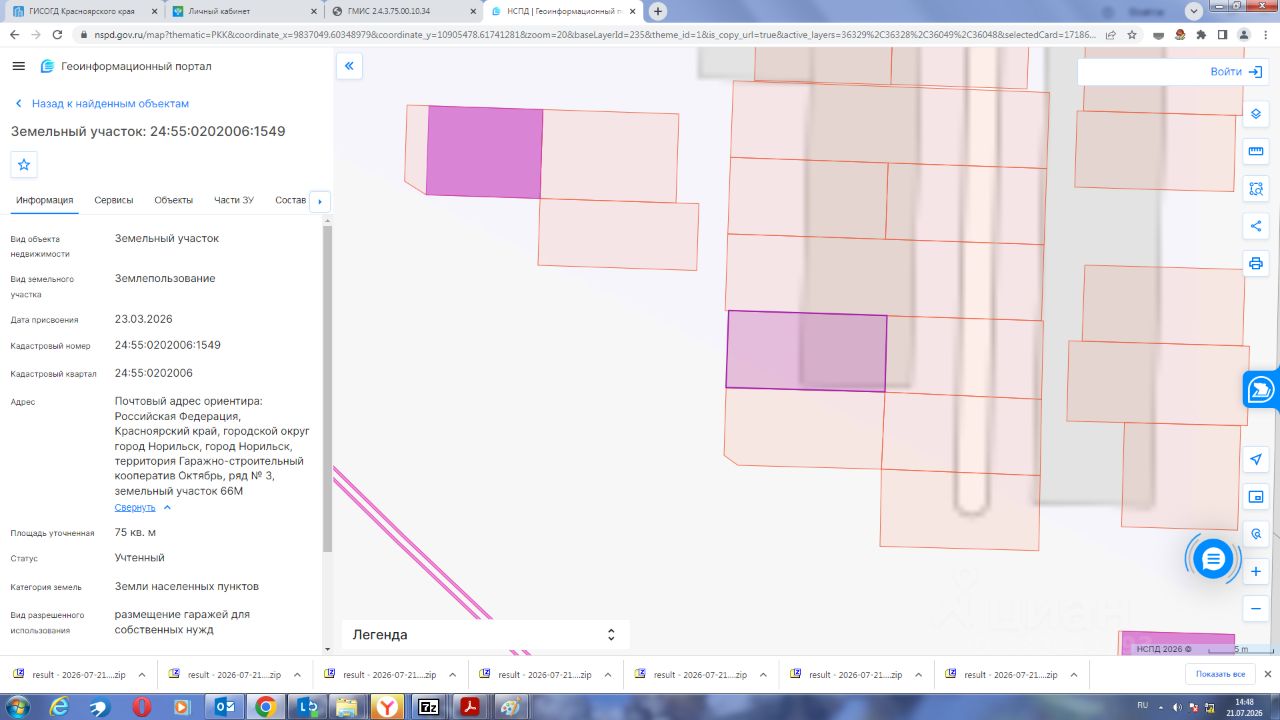Screen dimensions: 1280x720
Task: Click the Земли населенных пунктов value
Action: coord(187,586)
